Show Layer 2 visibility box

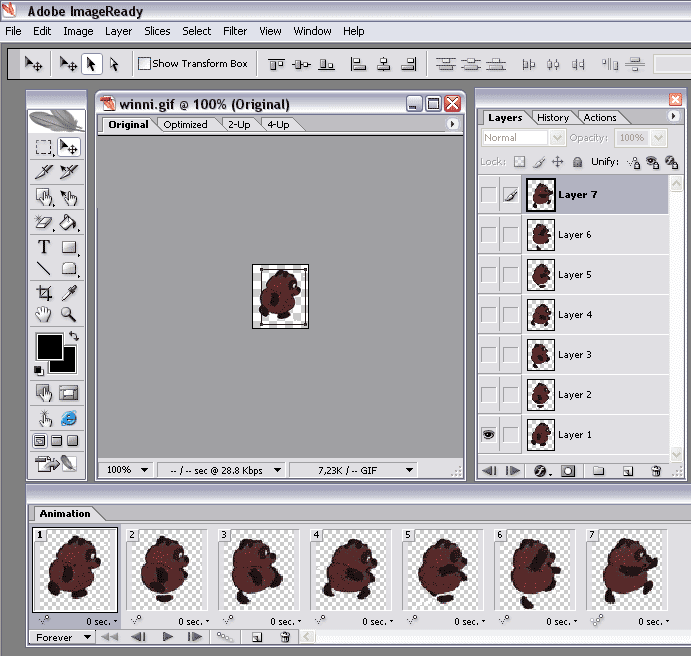tap(488, 395)
